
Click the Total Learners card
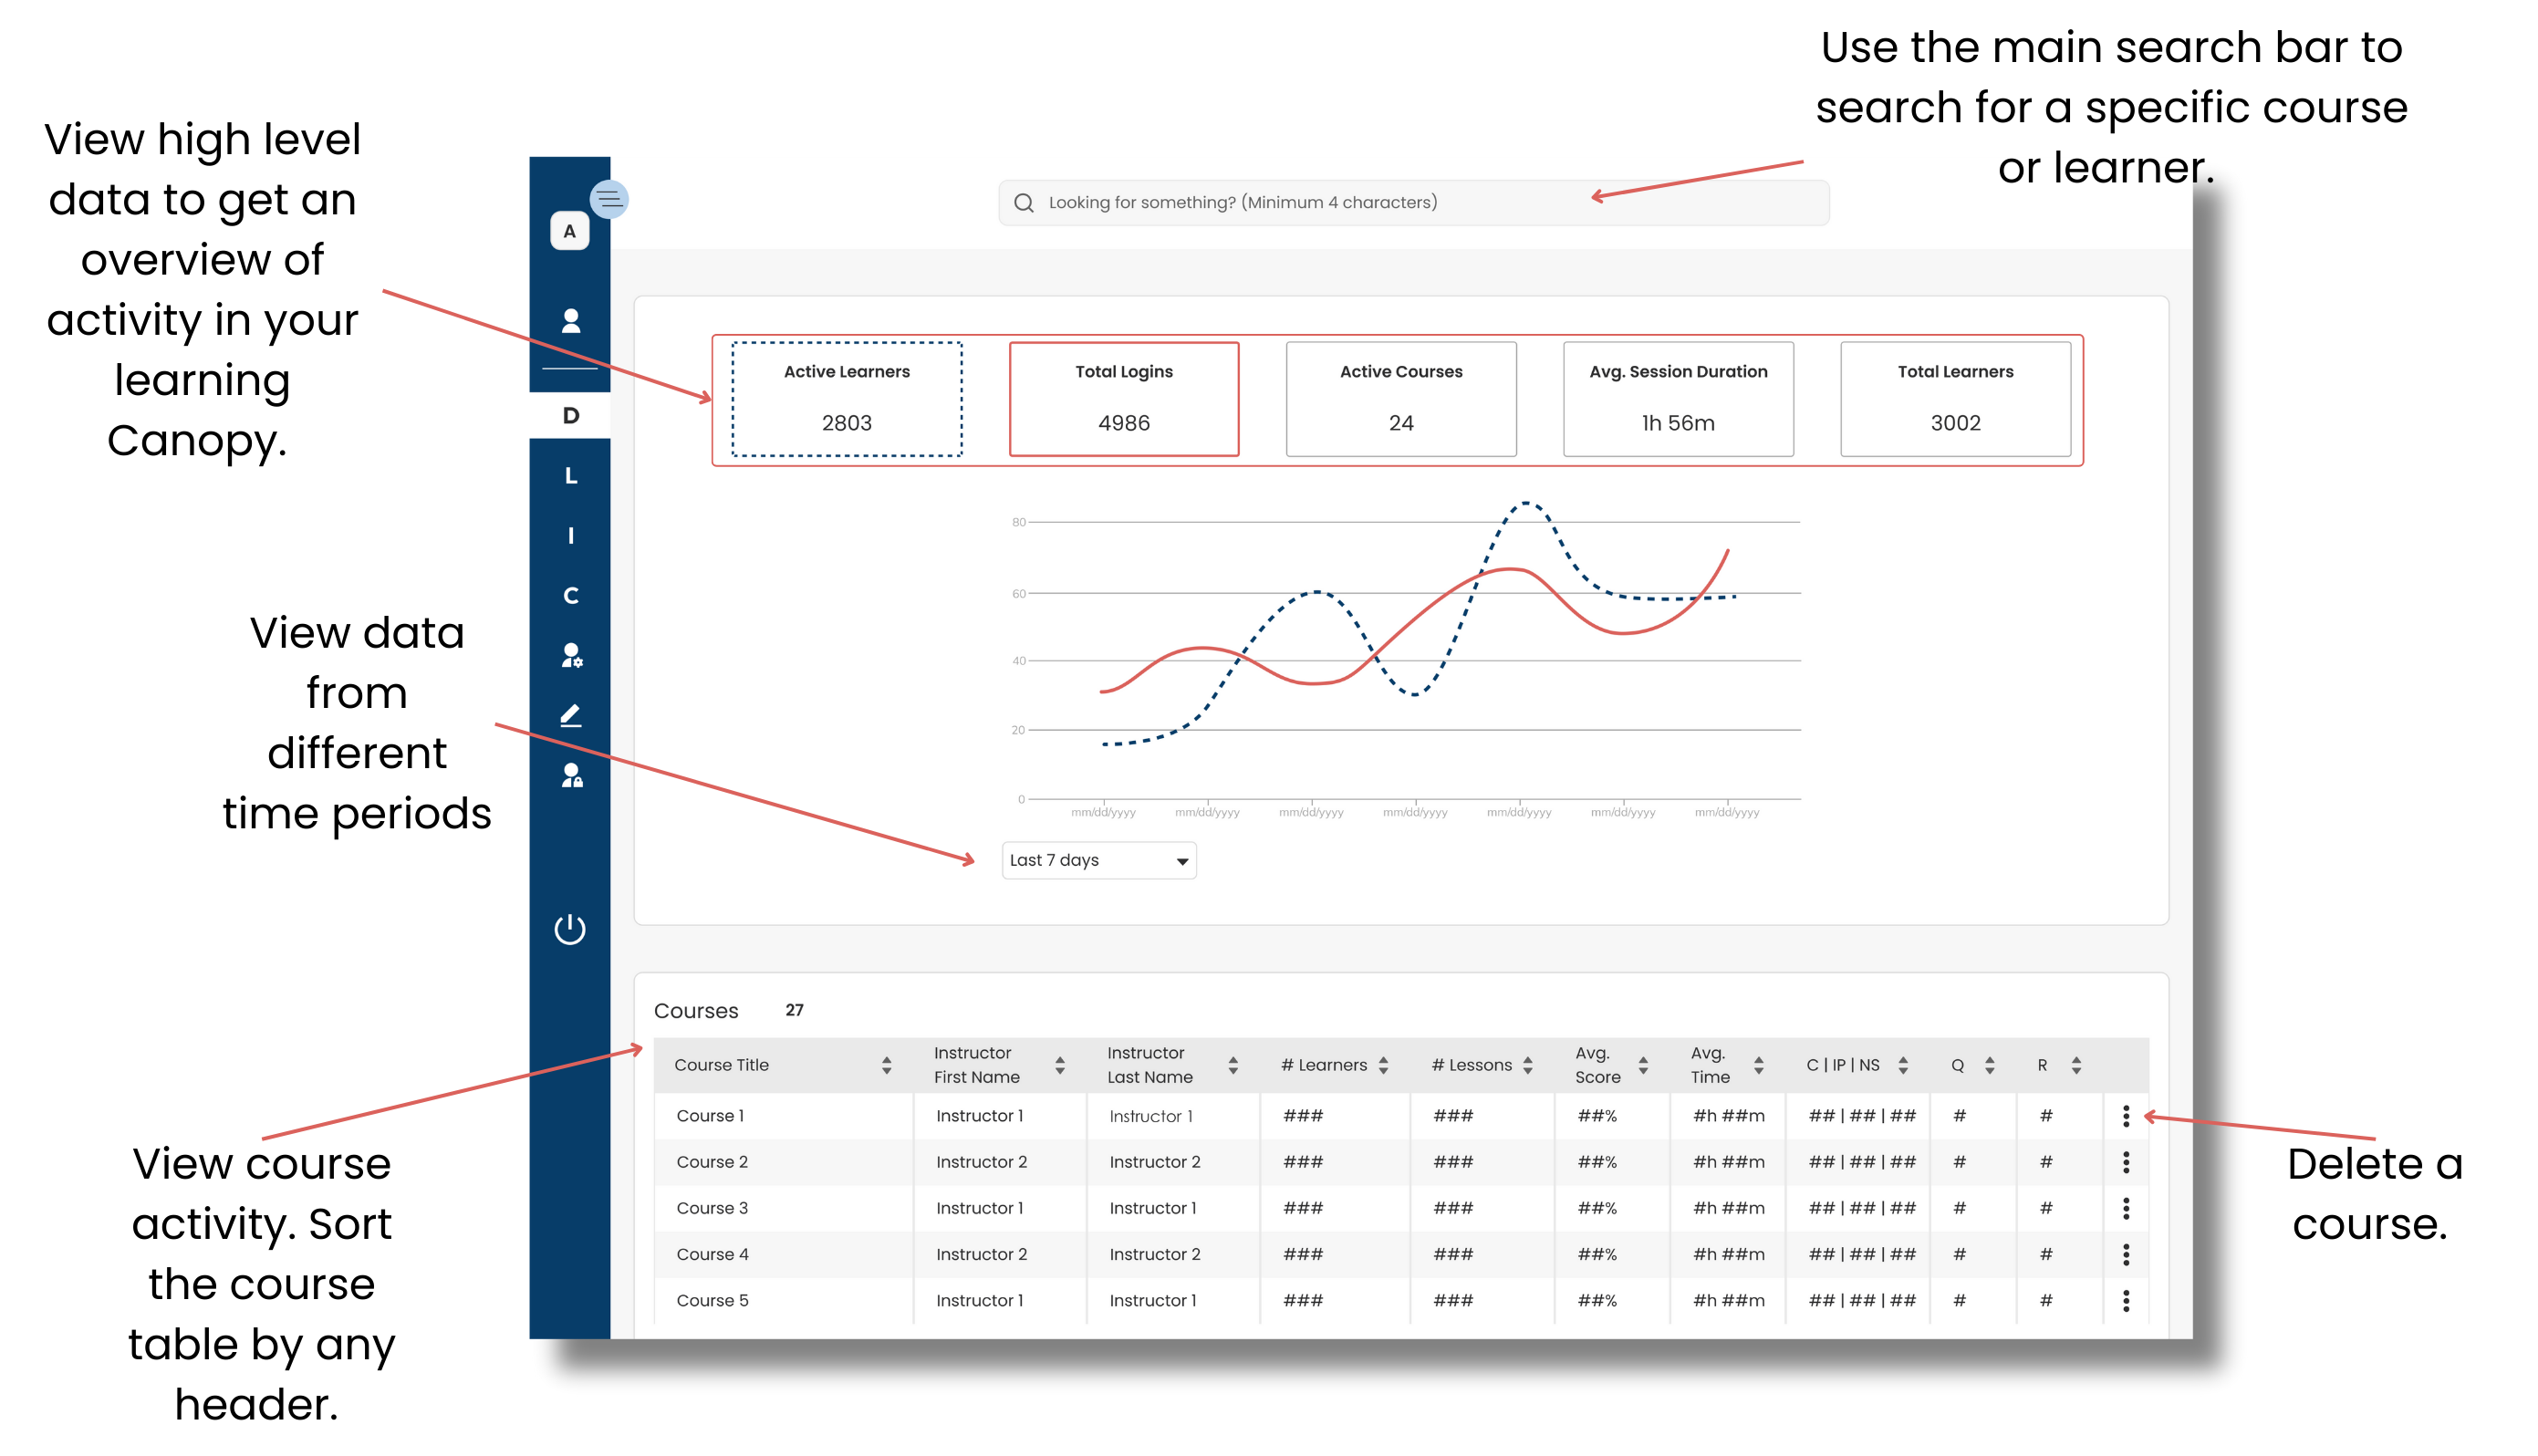[1954, 399]
